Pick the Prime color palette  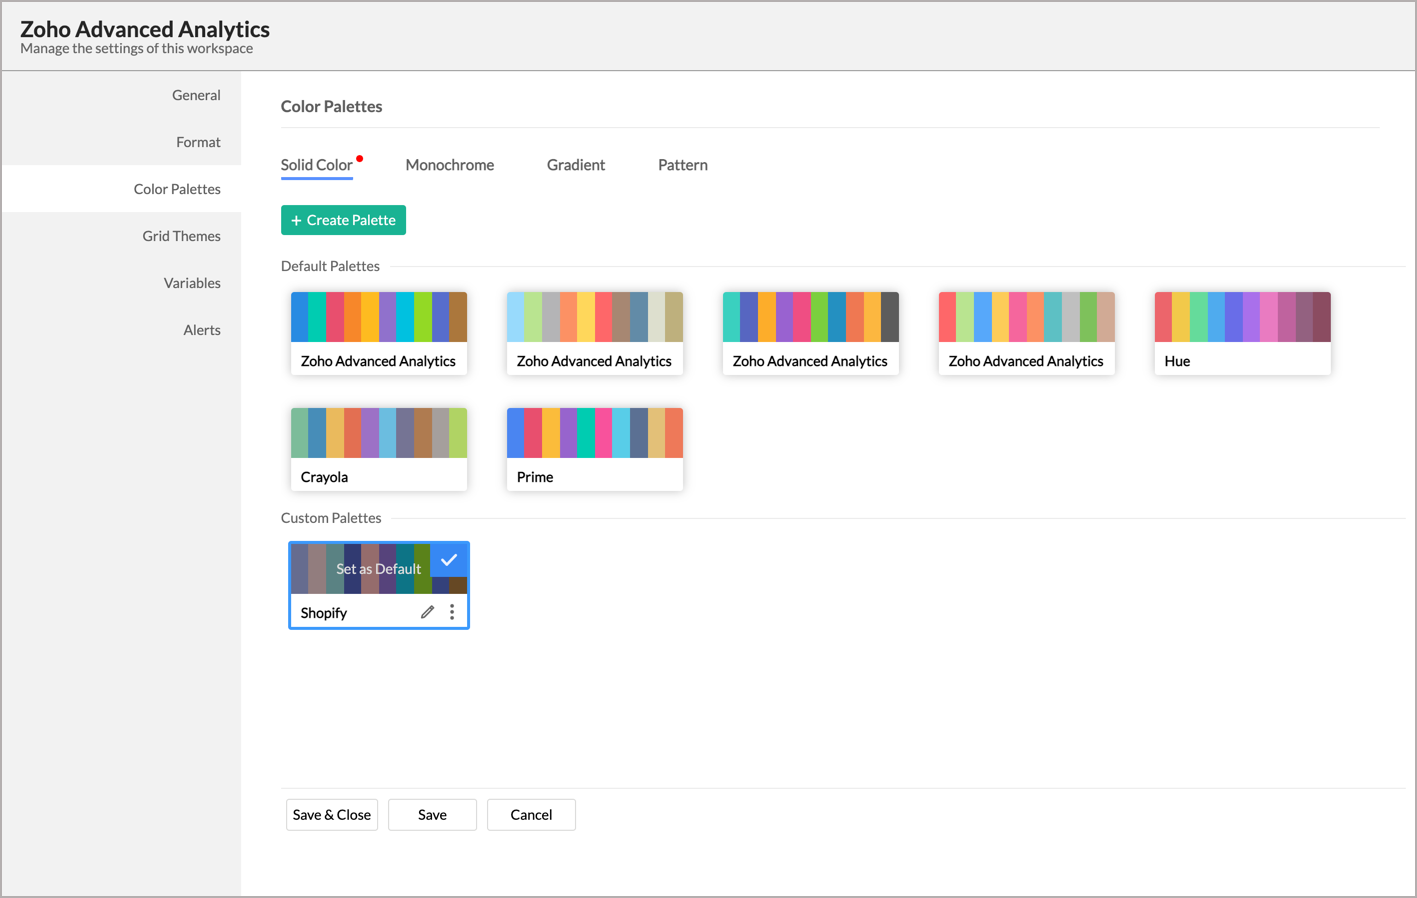click(594, 449)
